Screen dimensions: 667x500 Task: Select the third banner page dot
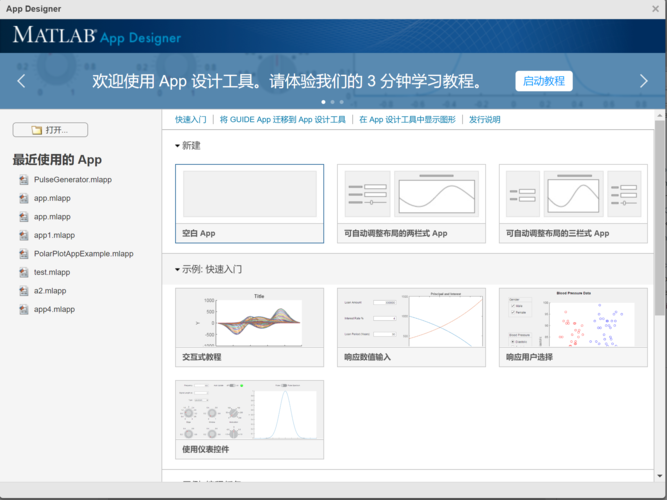coord(341,102)
